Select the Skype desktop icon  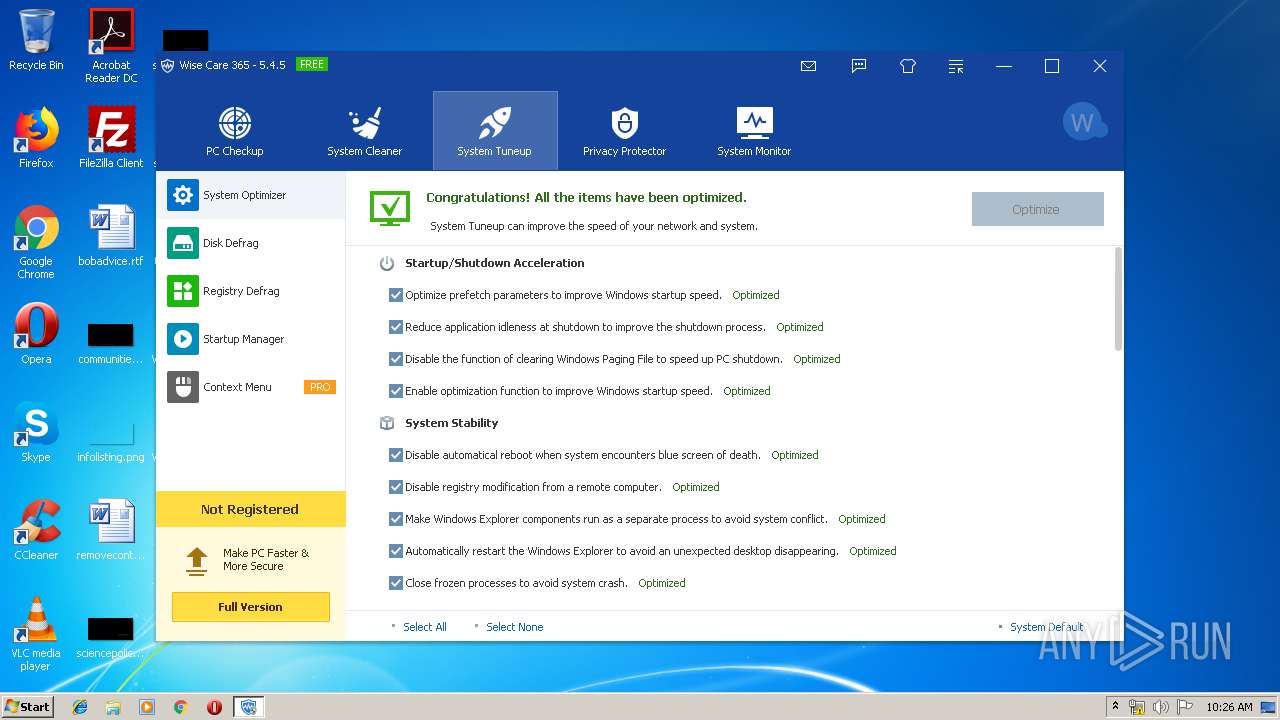pos(36,432)
